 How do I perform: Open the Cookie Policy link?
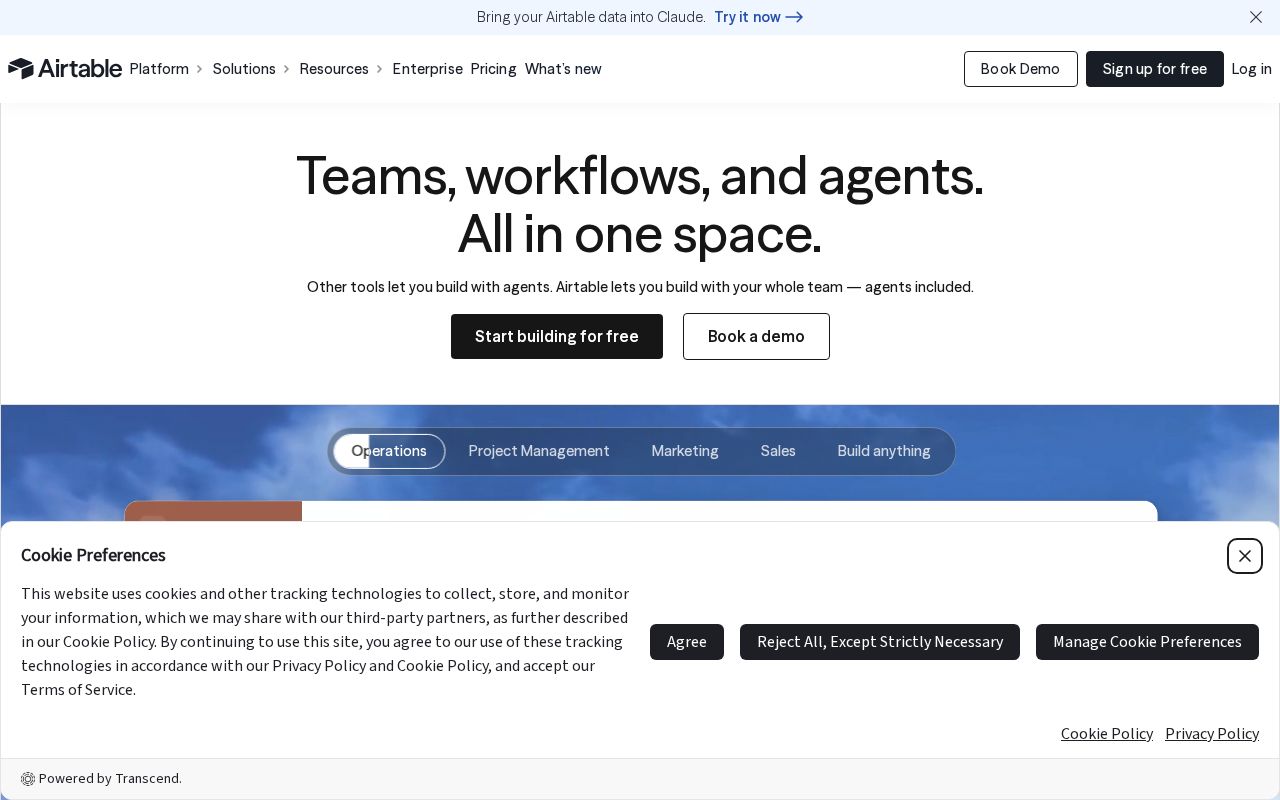click(x=1107, y=734)
